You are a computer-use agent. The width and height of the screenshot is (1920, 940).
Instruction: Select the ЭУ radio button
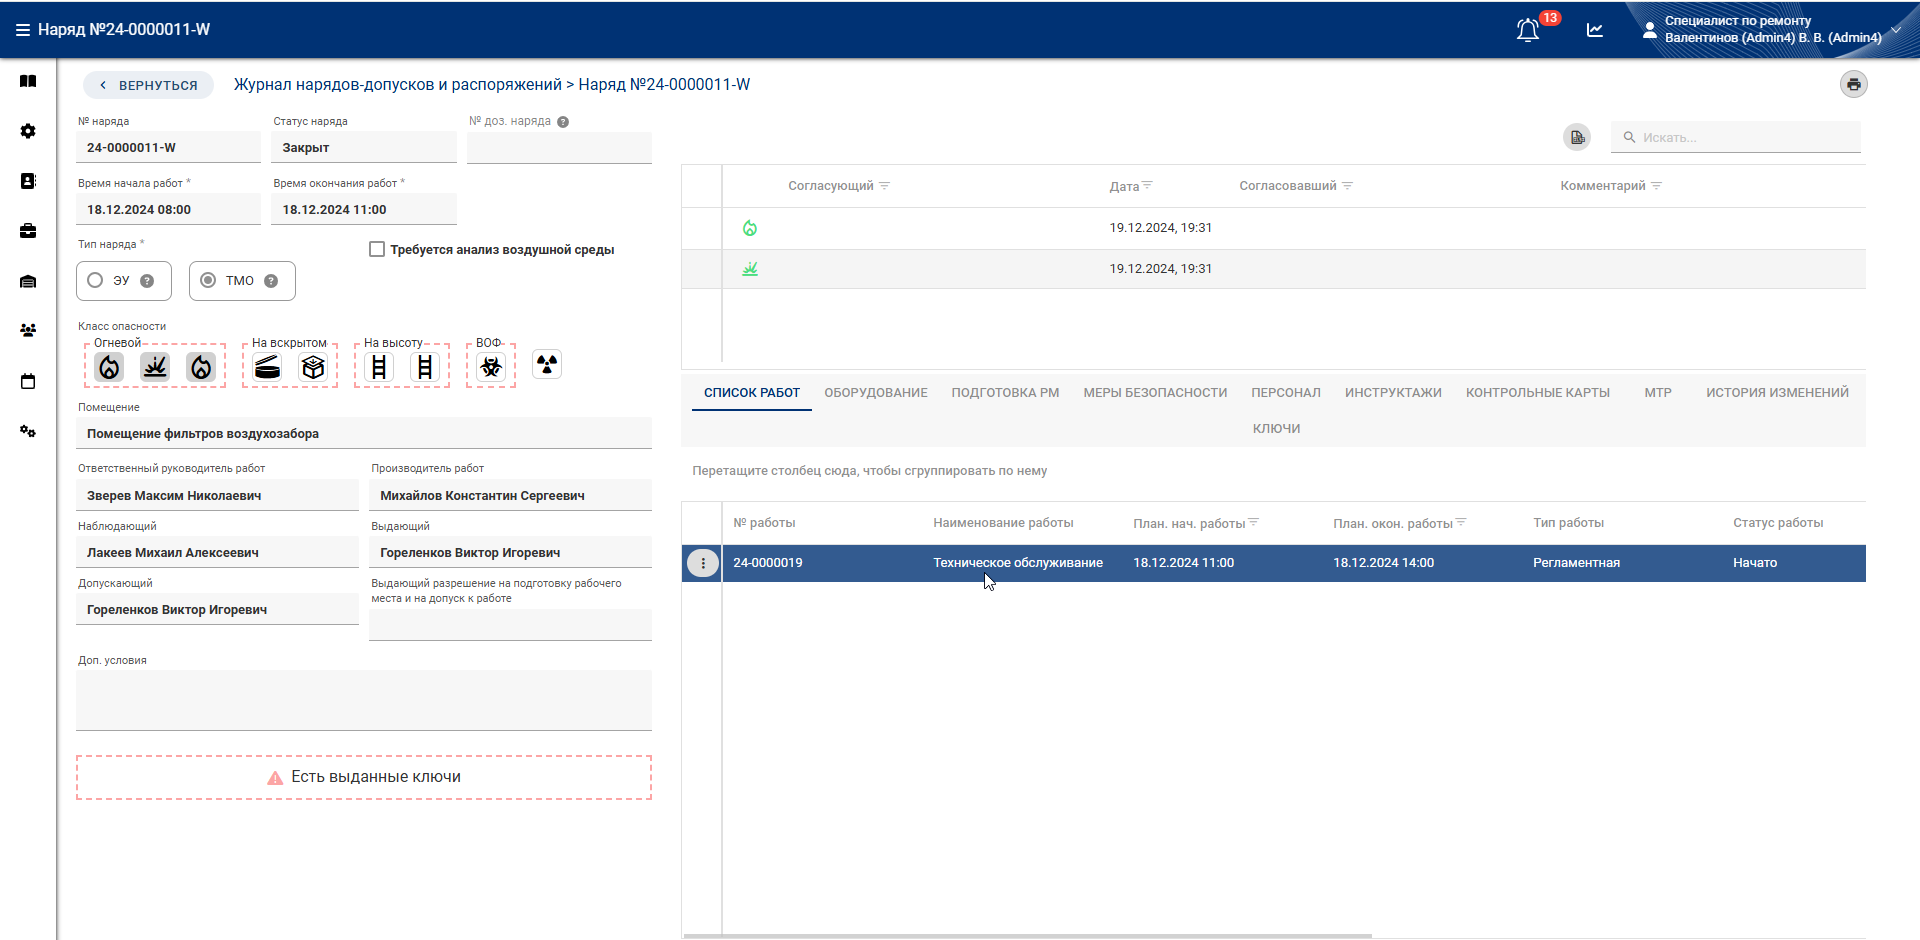pos(95,281)
